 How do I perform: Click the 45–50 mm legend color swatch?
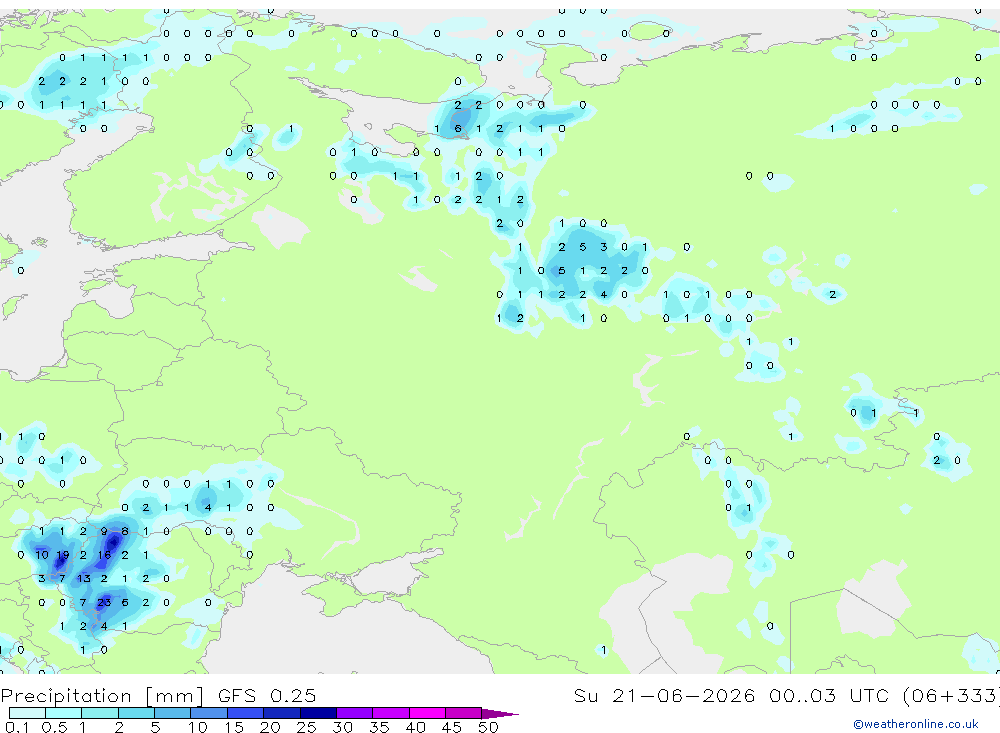coord(464,713)
